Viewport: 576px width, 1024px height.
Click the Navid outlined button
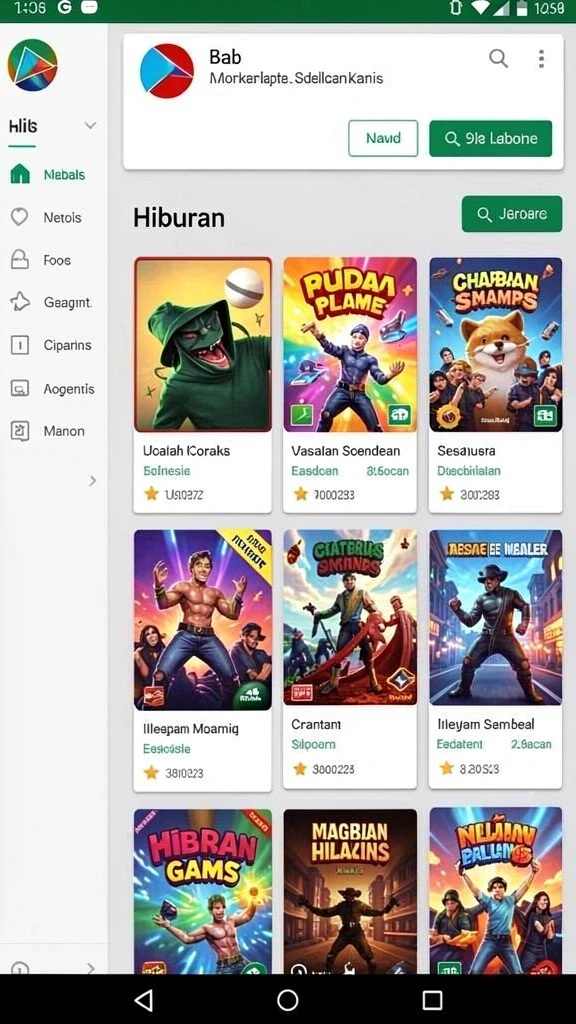point(383,138)
